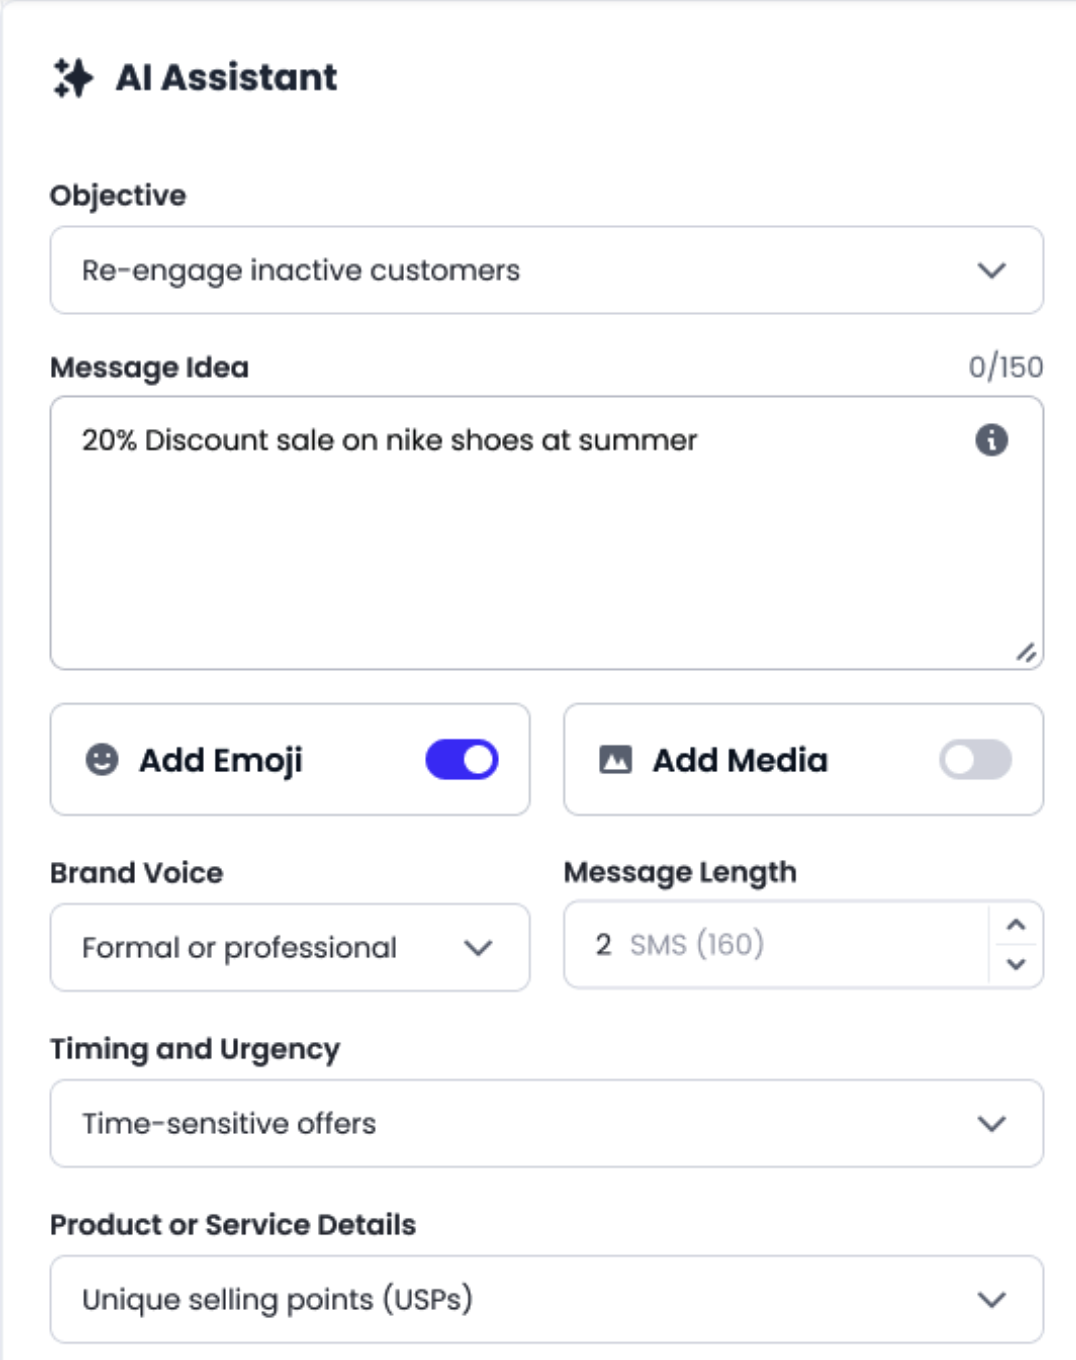Click the smiley face icon beside Add Emoji

[102, 760]
